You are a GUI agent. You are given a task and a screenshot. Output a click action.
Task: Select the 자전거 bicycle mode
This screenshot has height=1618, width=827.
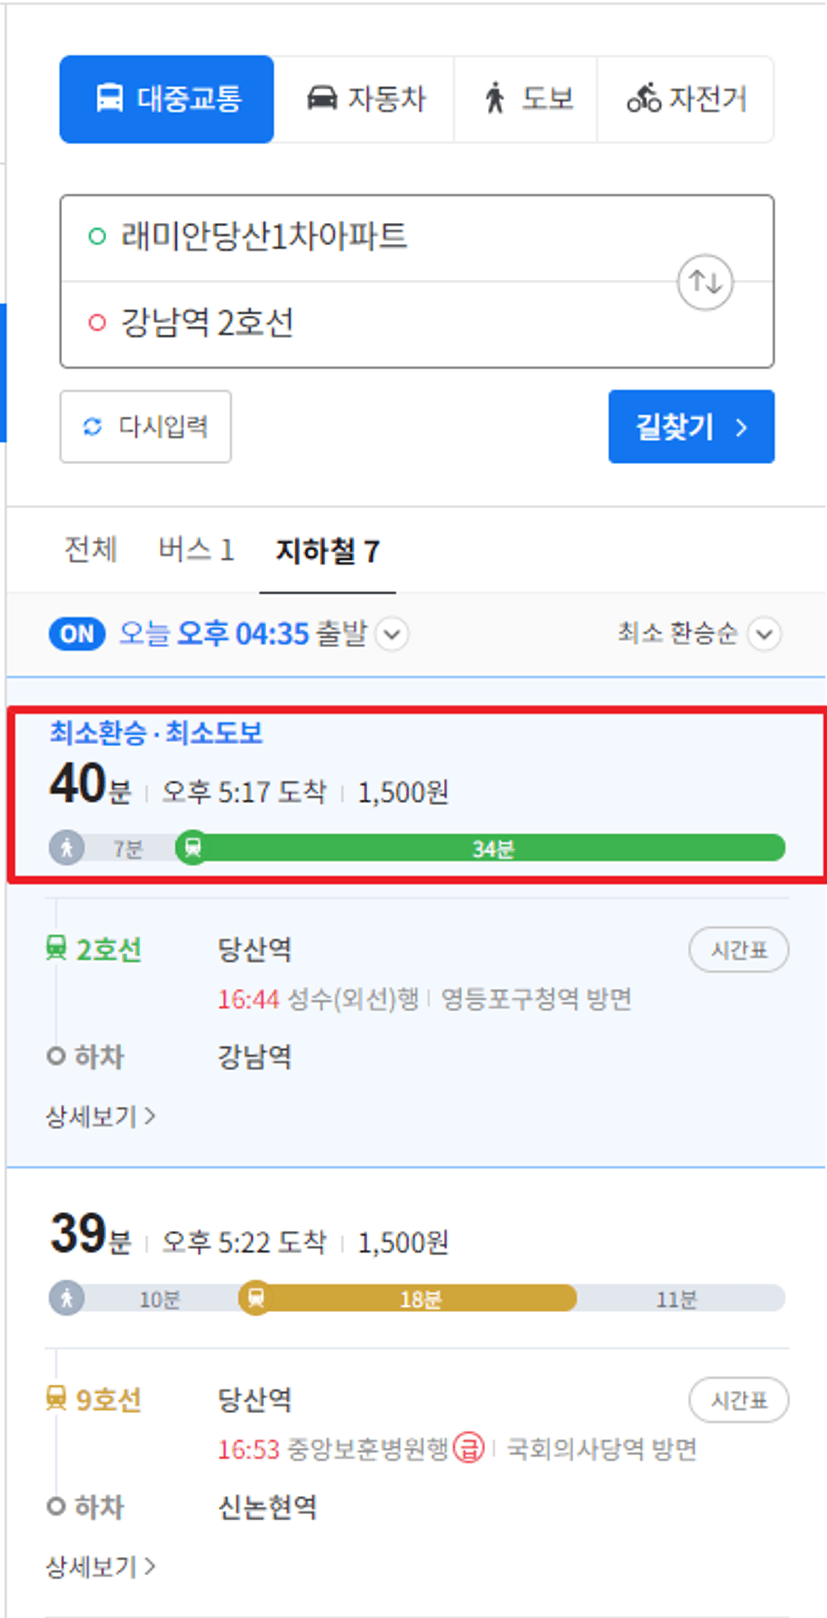point(686,99)
